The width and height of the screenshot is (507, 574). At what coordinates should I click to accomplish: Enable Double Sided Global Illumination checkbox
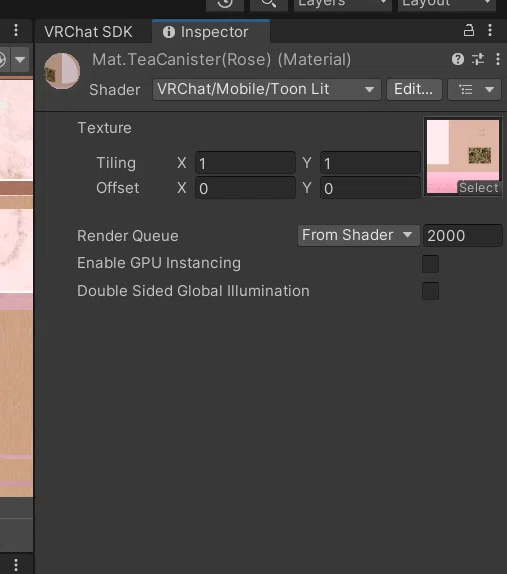[x=430, y=291]
